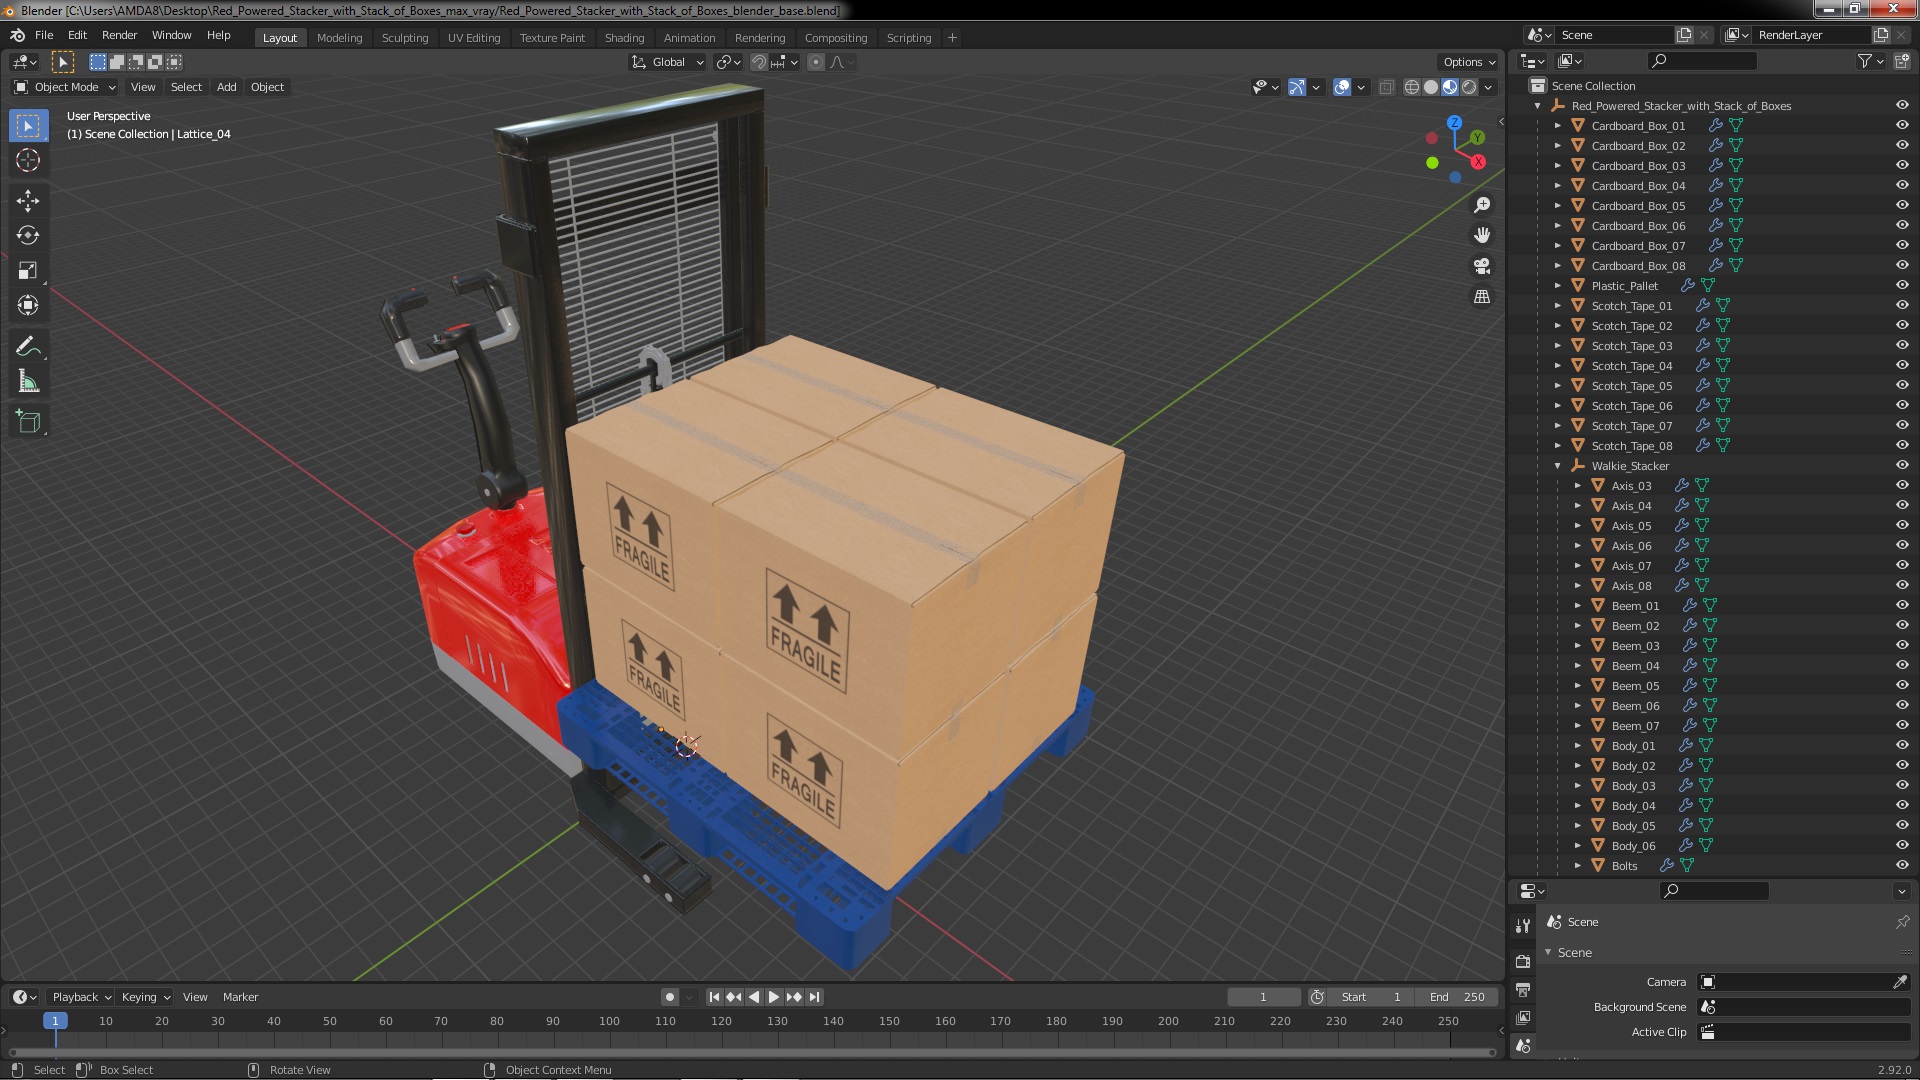
Task: Click the 3D Cursor tool
Action: (x=28, y=160)
